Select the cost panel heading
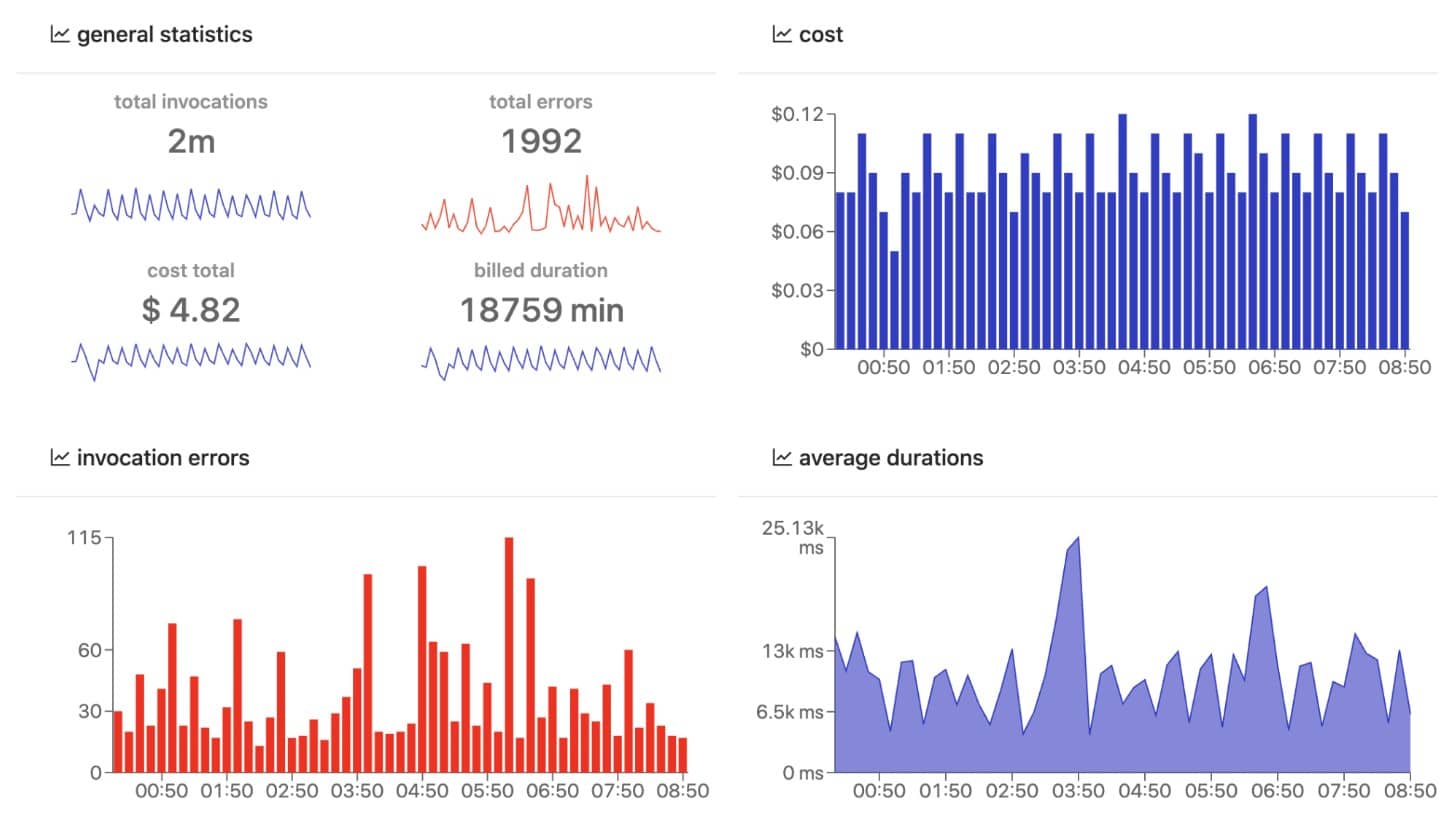The height and width of the screenshot is (832, 1447). [821, 35]
